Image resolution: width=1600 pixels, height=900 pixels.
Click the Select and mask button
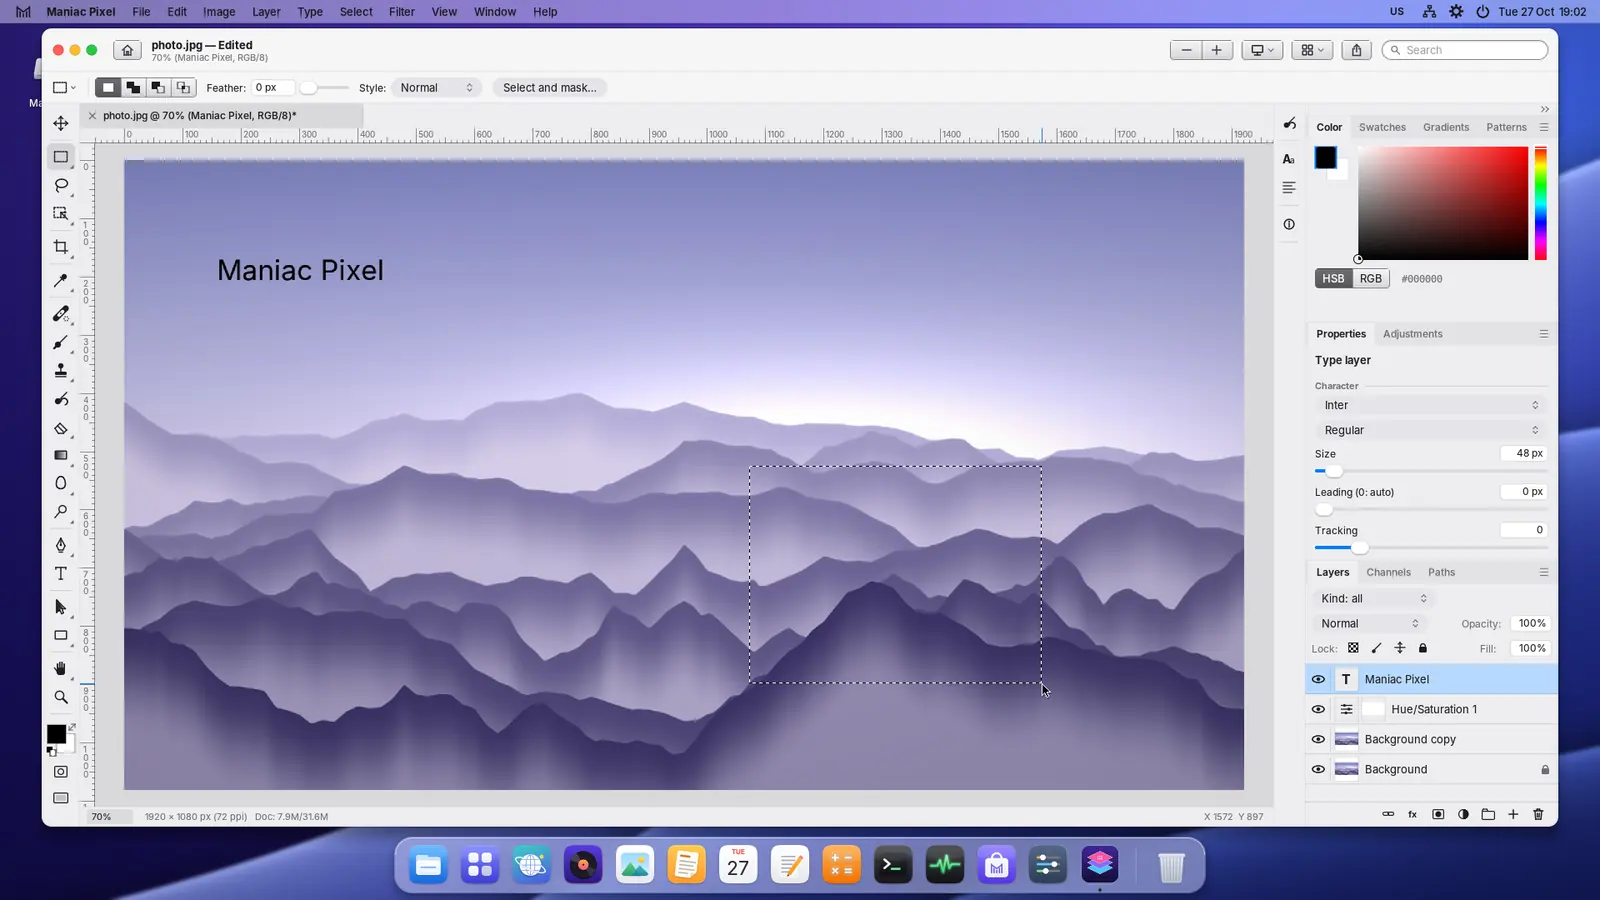550,88
